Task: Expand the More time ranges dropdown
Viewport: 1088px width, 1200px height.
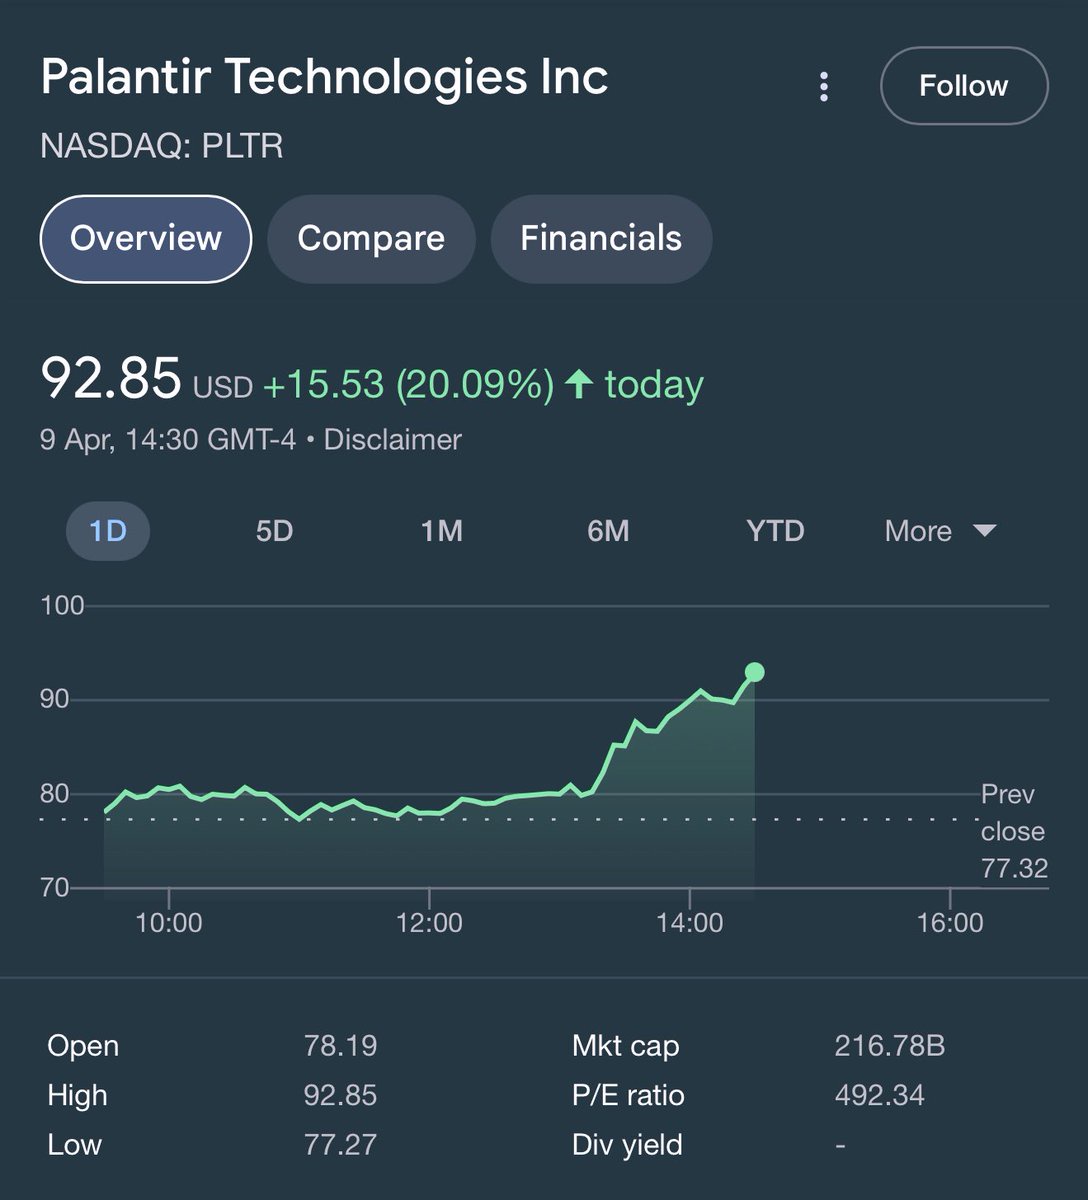Action: [x=918, y=531]
